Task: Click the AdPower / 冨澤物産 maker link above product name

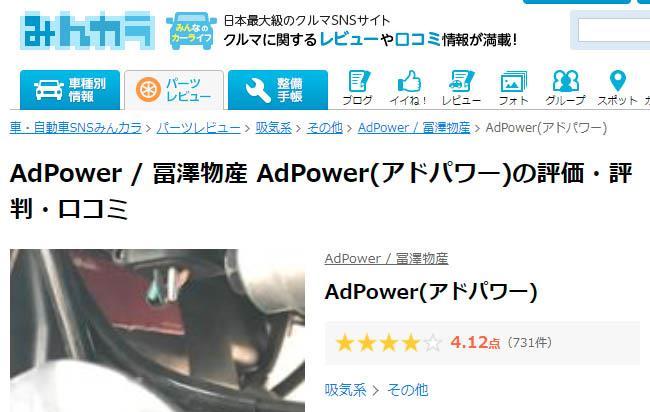Action: pos(386,259)
